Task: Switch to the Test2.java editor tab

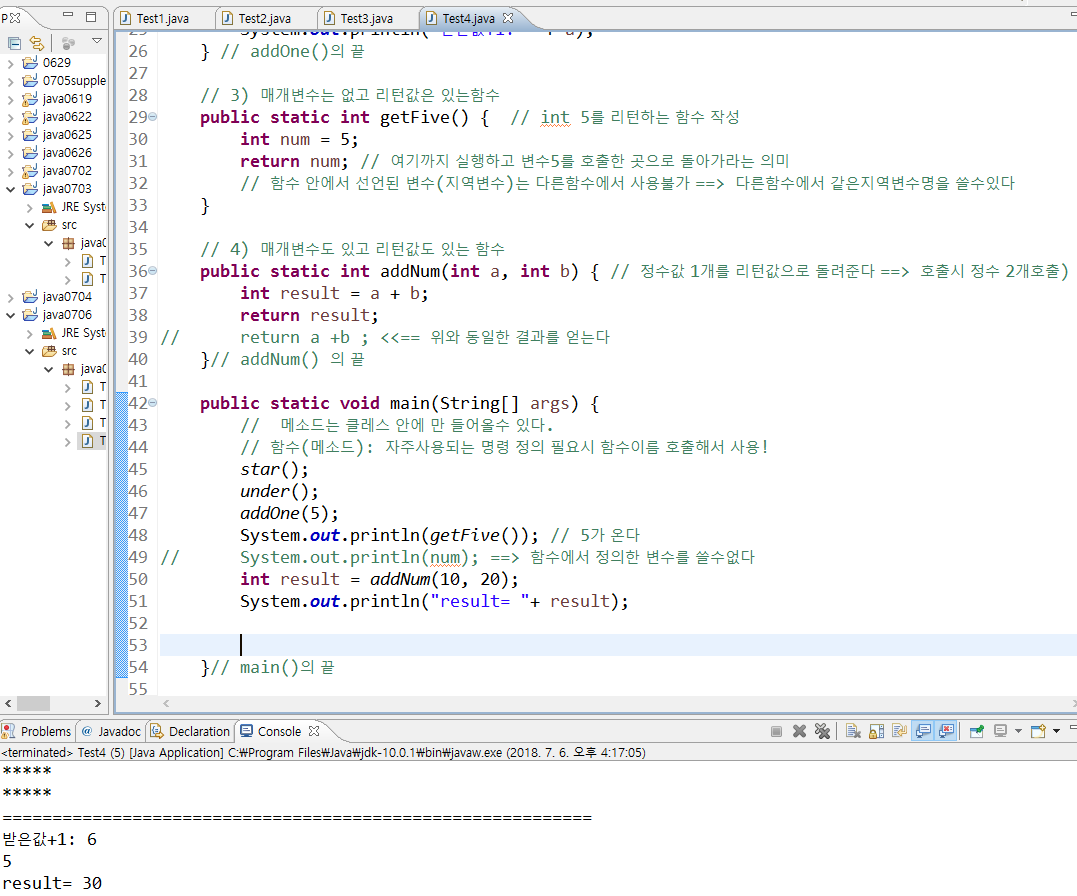Action: [x=264, y=19]
